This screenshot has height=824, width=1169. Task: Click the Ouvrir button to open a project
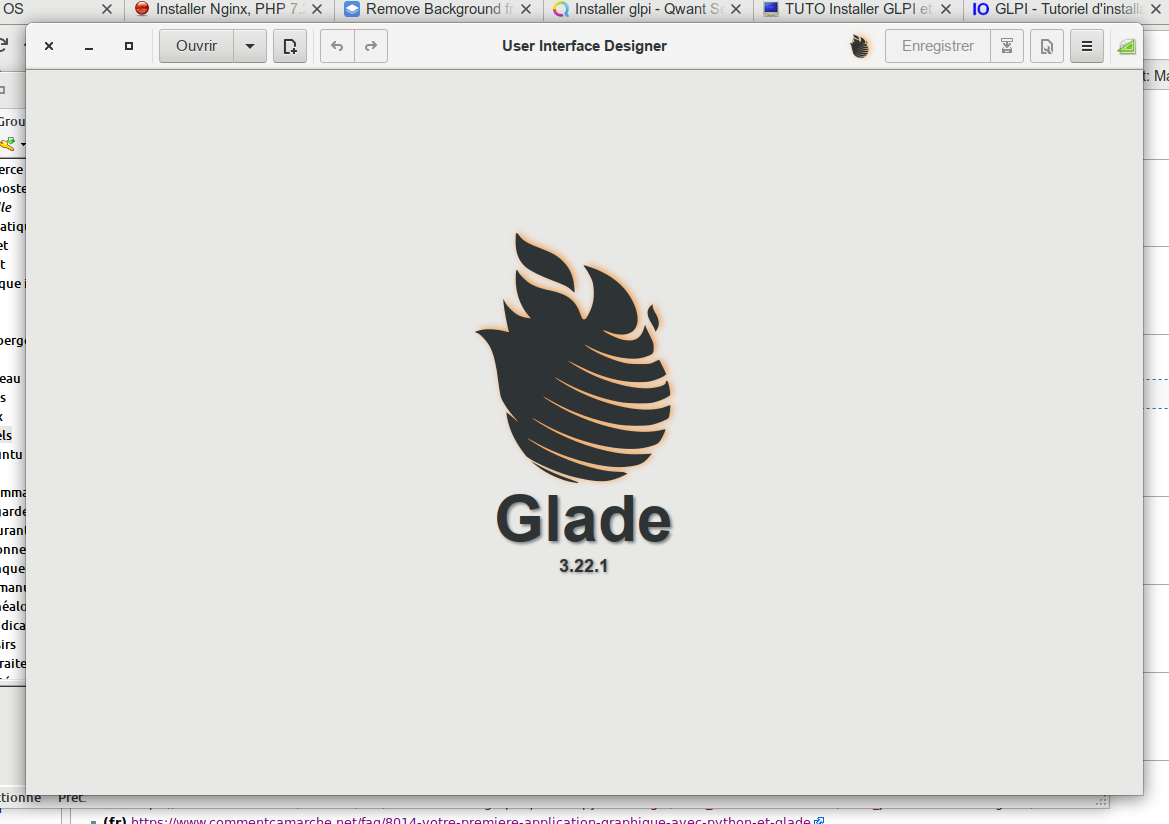click(x=196, y=46)
